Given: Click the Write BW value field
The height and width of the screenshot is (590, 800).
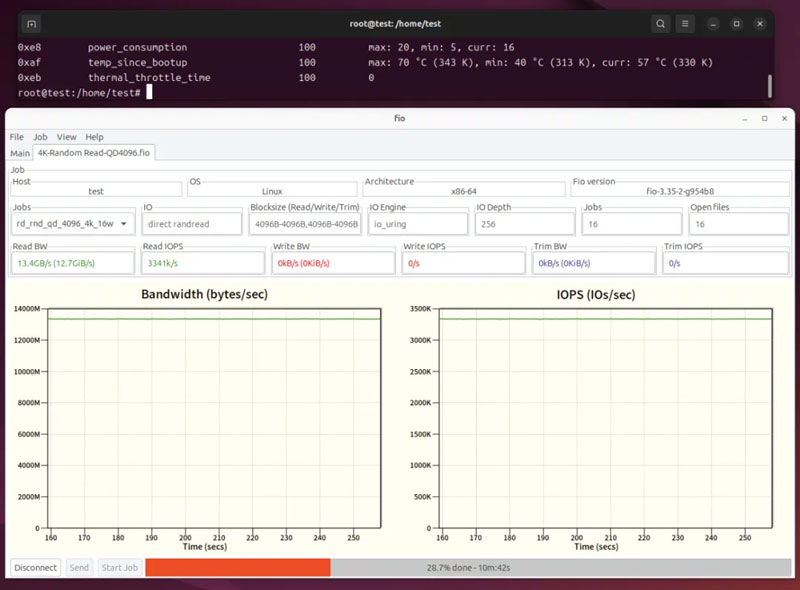Looking at the screenshot, I should click(333, 263).
